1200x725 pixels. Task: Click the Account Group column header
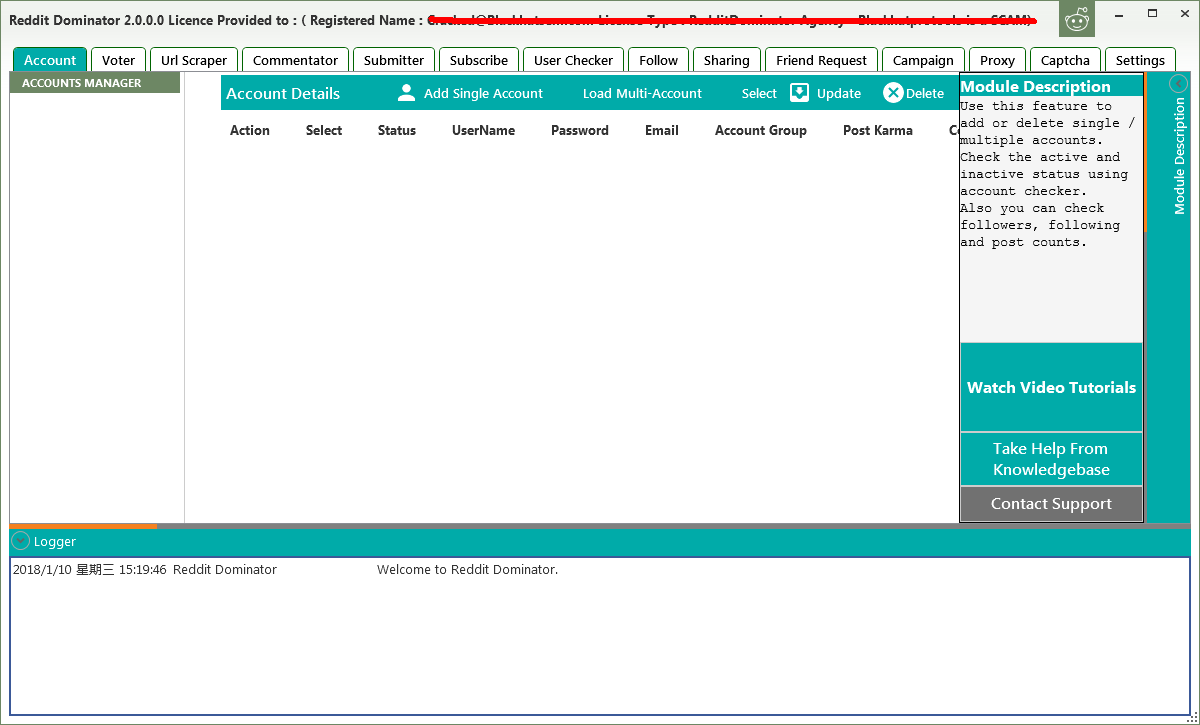[x=761, y=130]
